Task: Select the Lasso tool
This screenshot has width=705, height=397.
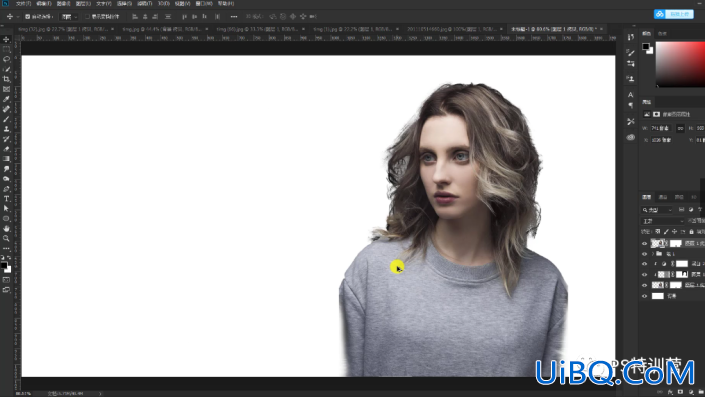Action: (x=6, y=59)
